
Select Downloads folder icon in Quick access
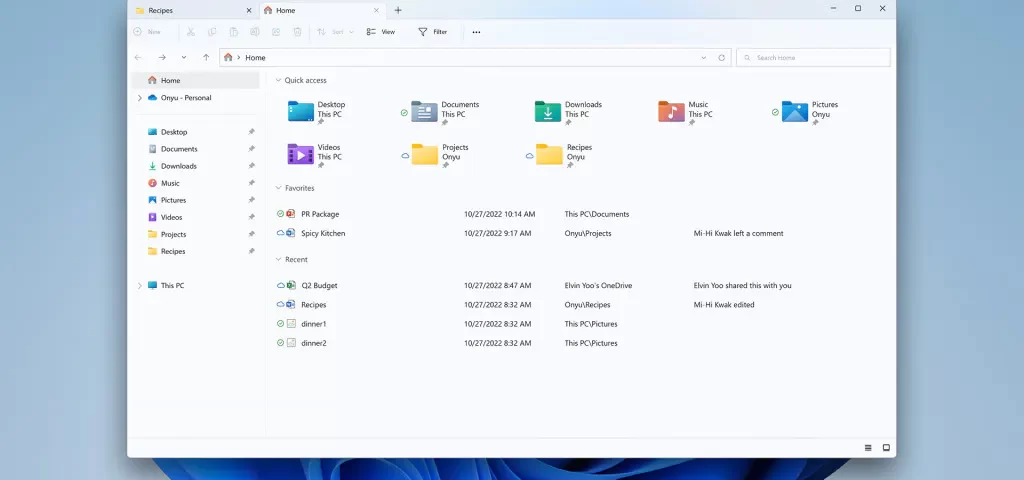[548, 111]
